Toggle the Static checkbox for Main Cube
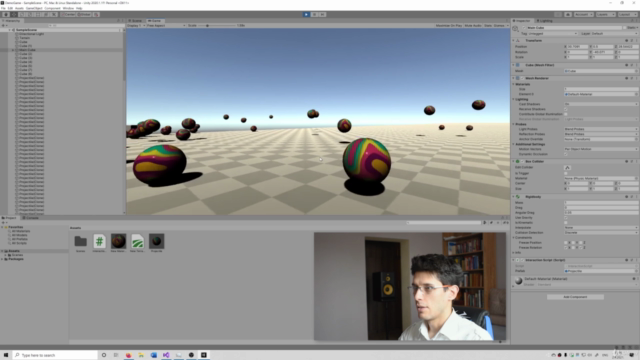The width and height of the screenshot is (640, 360). (624, 28)
